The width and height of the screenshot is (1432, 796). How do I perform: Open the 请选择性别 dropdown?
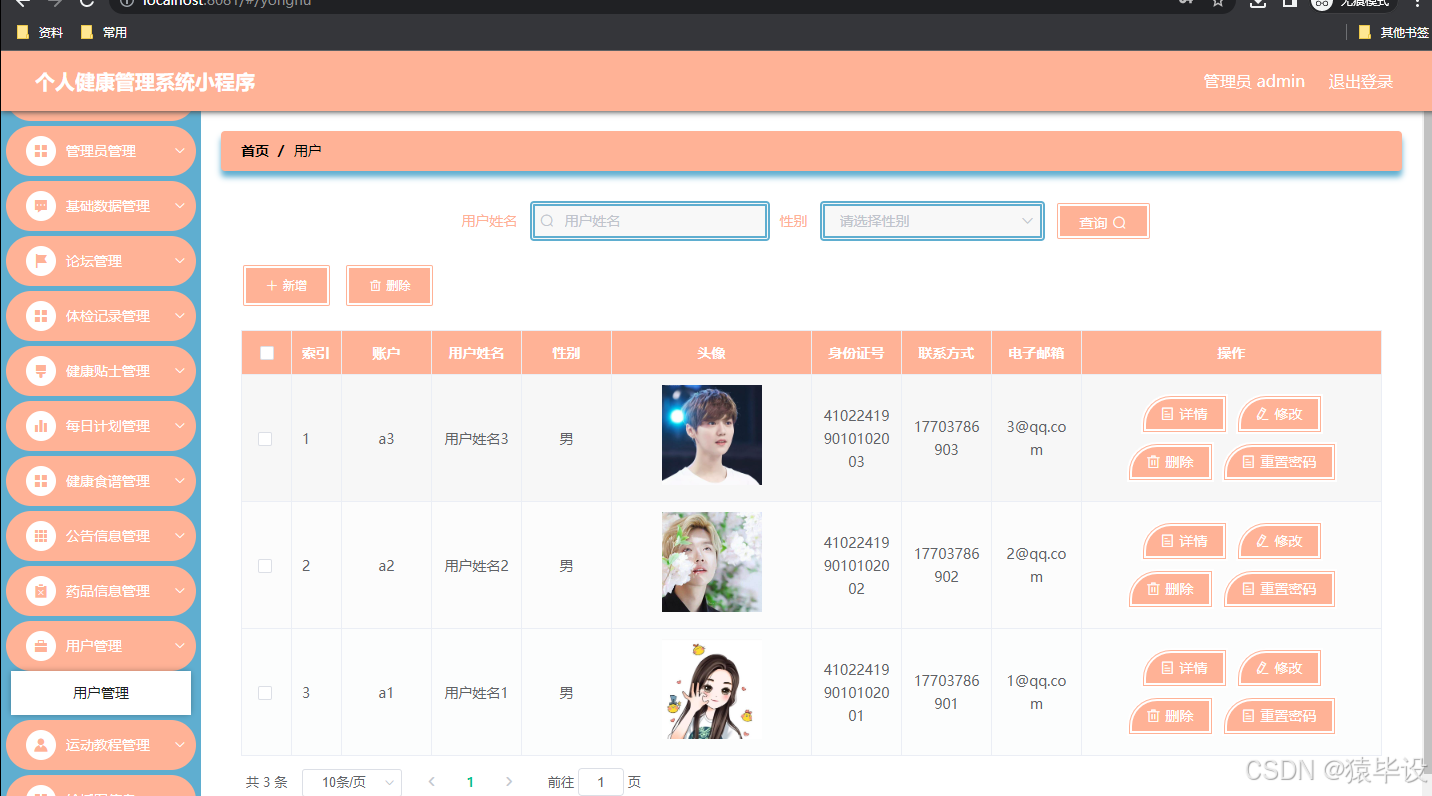(x=932, y=221)
